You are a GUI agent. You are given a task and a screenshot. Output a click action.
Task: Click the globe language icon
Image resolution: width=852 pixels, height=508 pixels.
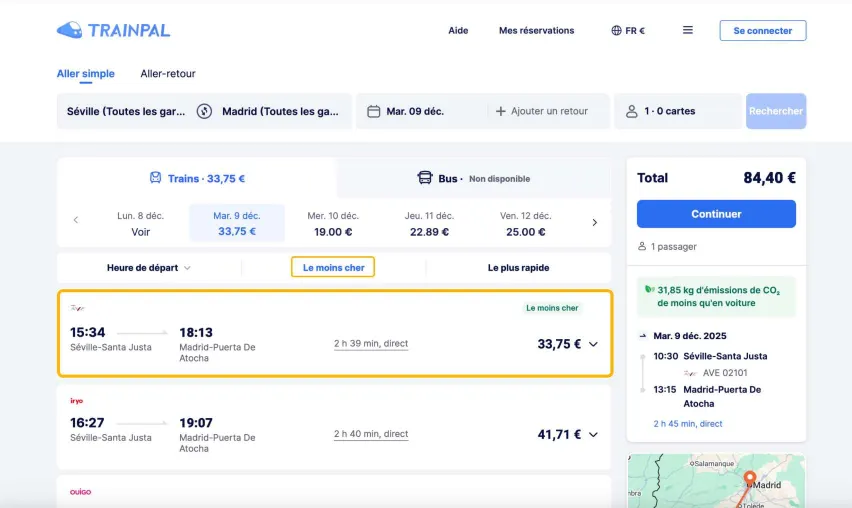(616, 30)
